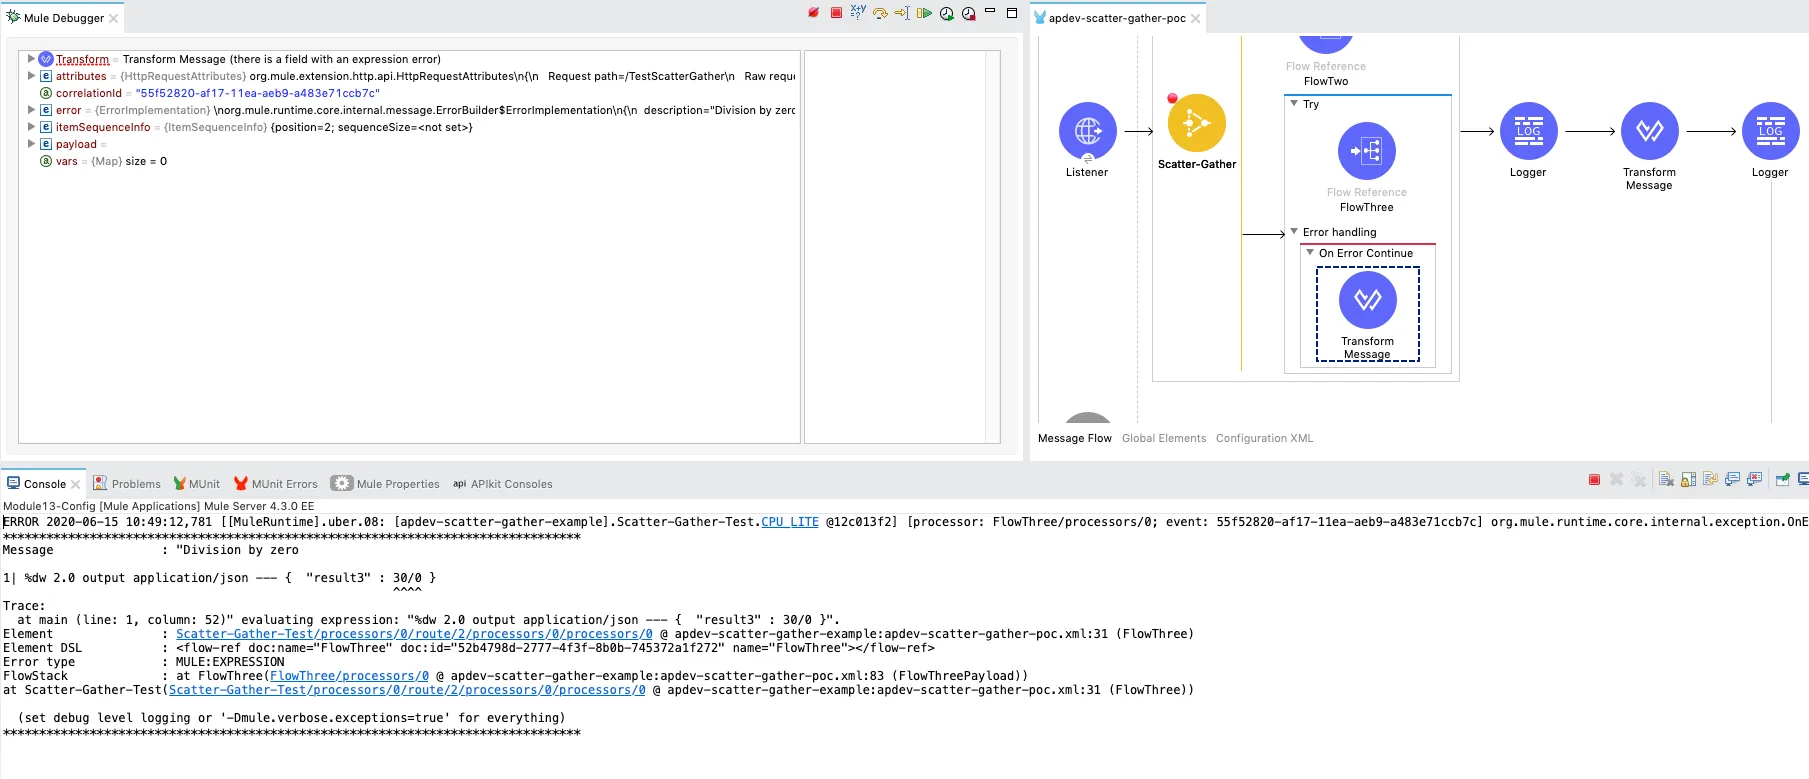Stop the Mule debugger session
Viewport: 1809px width, 779px height.
pyautogui.click(x=836, y=13)
